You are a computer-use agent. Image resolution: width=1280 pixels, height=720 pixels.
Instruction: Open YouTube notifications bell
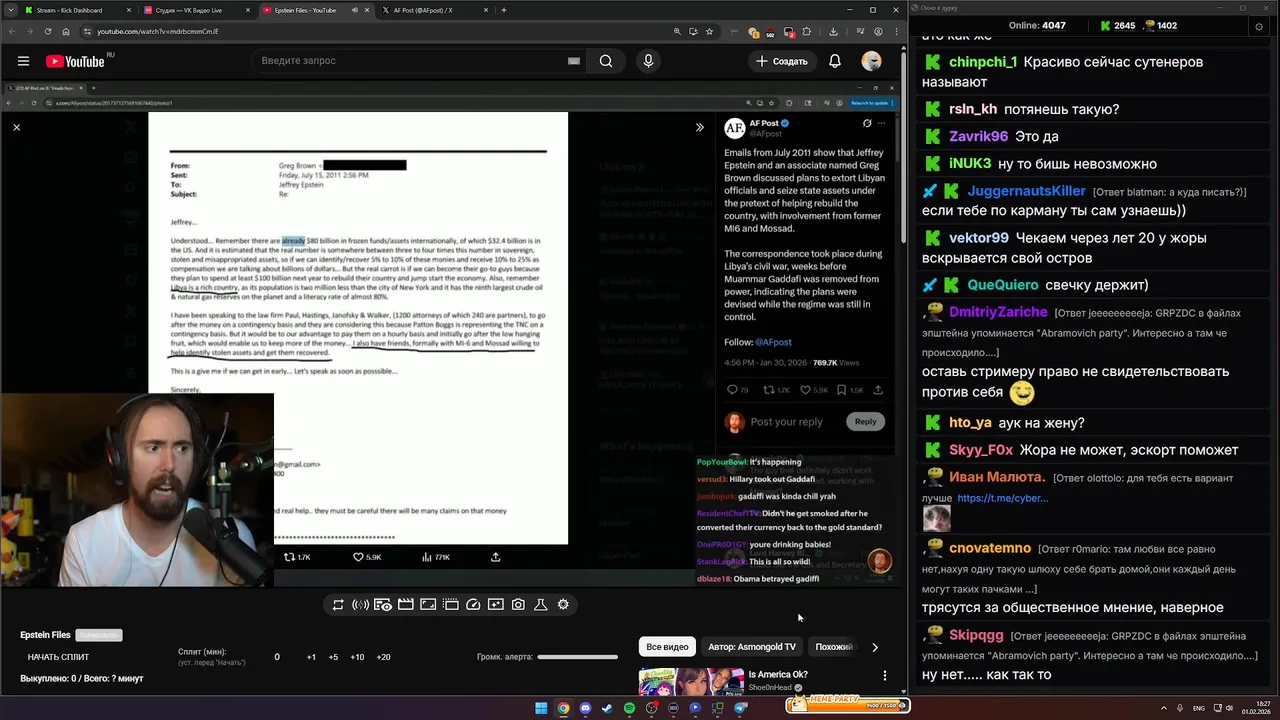pos(835,61)
